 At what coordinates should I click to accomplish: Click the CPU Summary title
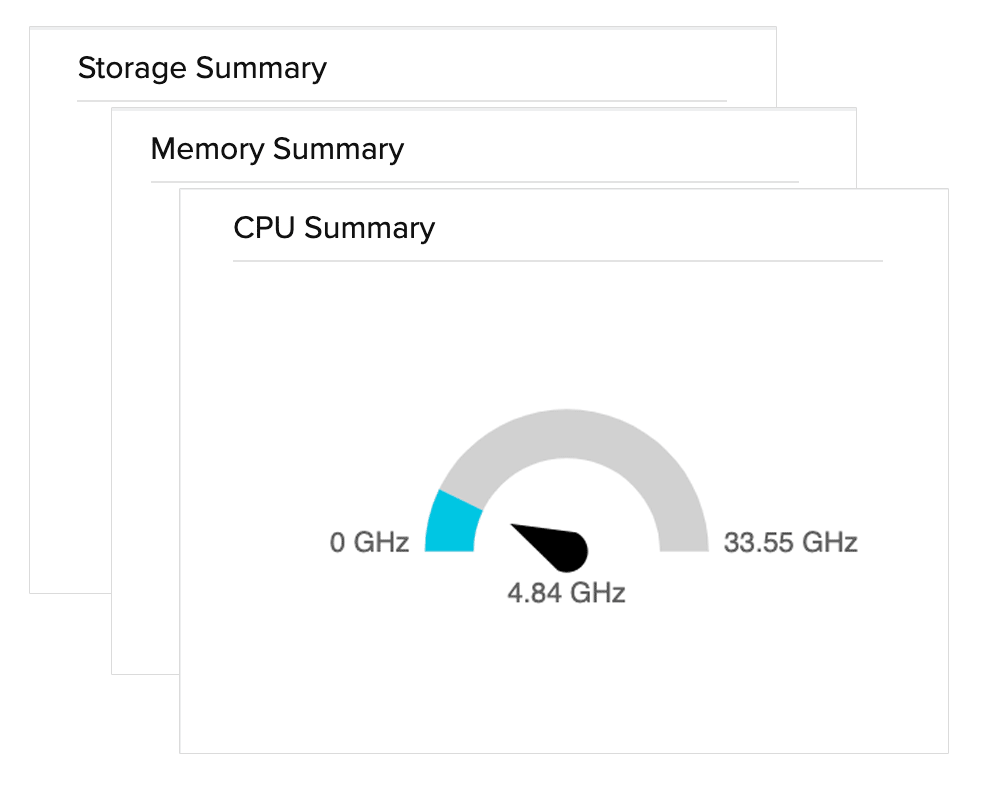(334, 228)
